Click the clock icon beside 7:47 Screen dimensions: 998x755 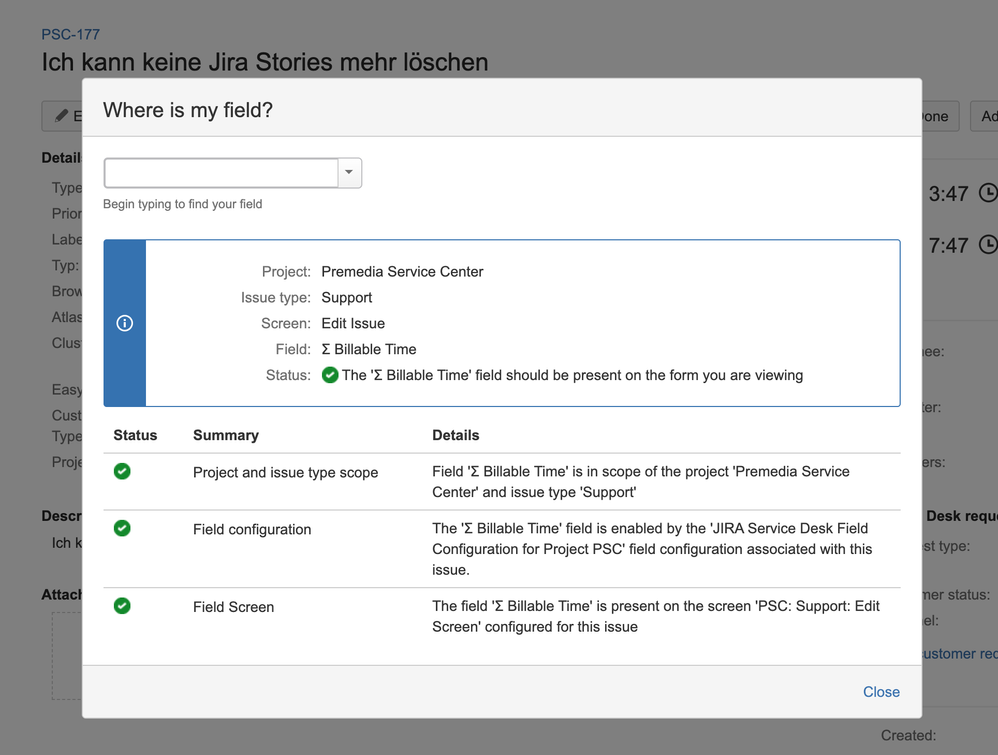pos(987,244)
